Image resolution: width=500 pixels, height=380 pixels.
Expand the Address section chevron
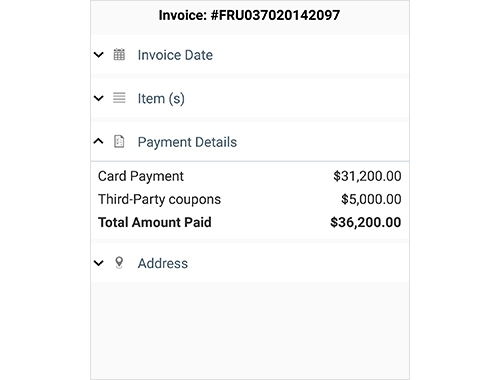99,263
